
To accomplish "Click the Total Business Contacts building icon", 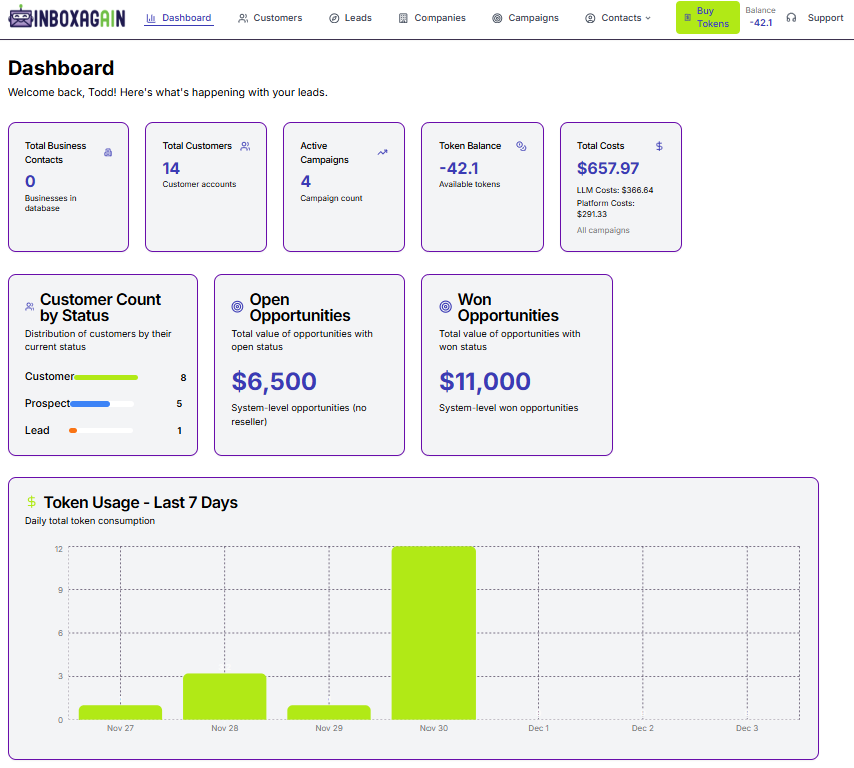I will pyautogui.click(x=108, y=152).
